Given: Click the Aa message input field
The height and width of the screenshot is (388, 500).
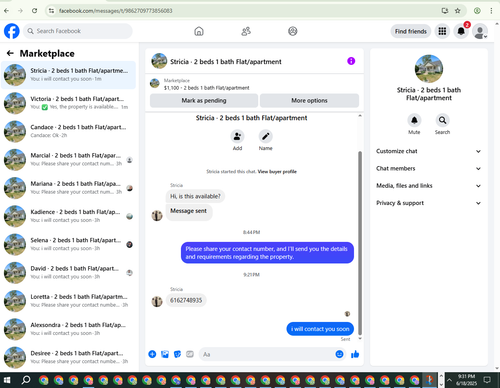Looking at the screenshot, I should [267, 354].
